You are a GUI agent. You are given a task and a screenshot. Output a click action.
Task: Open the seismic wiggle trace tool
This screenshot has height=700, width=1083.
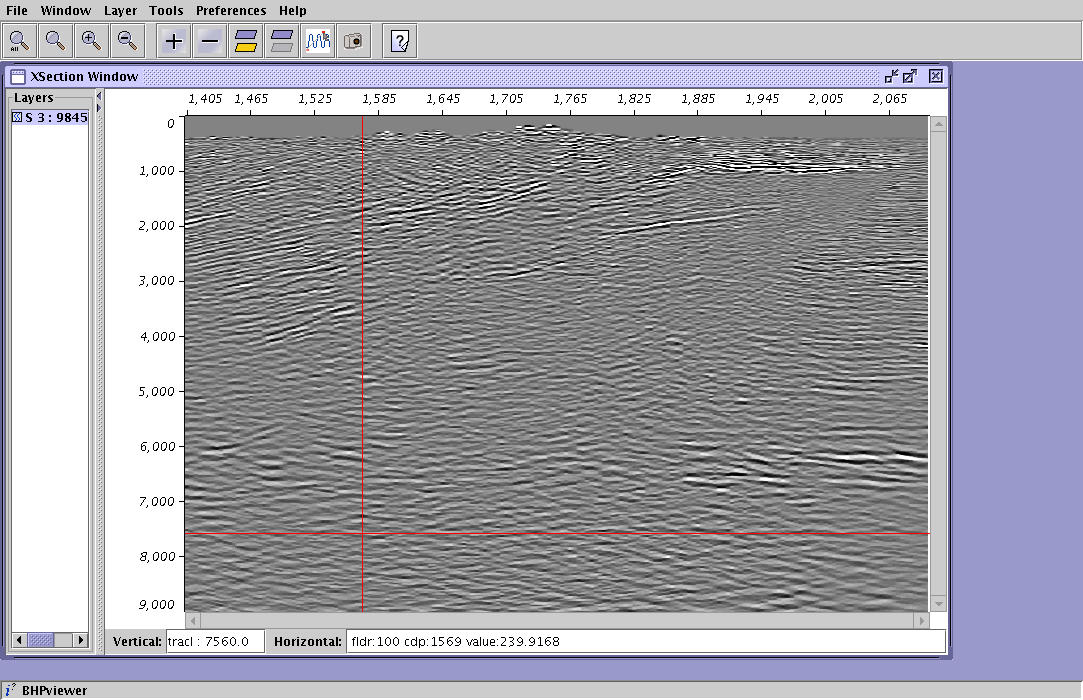point(318,41)
